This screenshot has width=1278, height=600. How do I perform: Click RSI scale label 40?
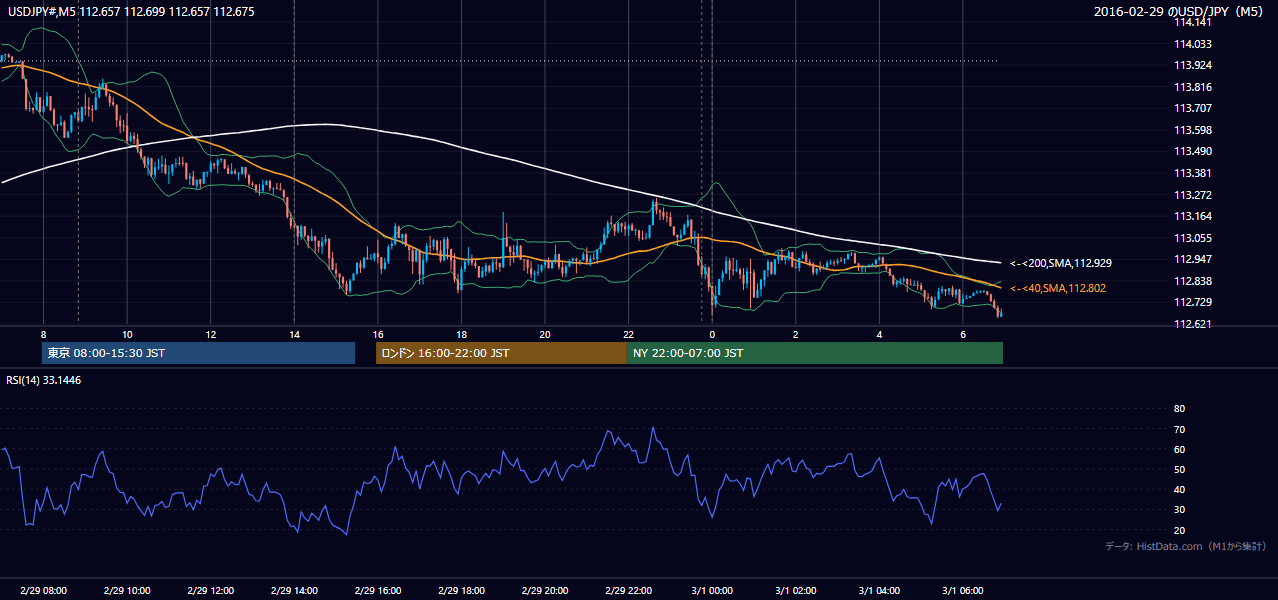click(x=1179, y=489)
